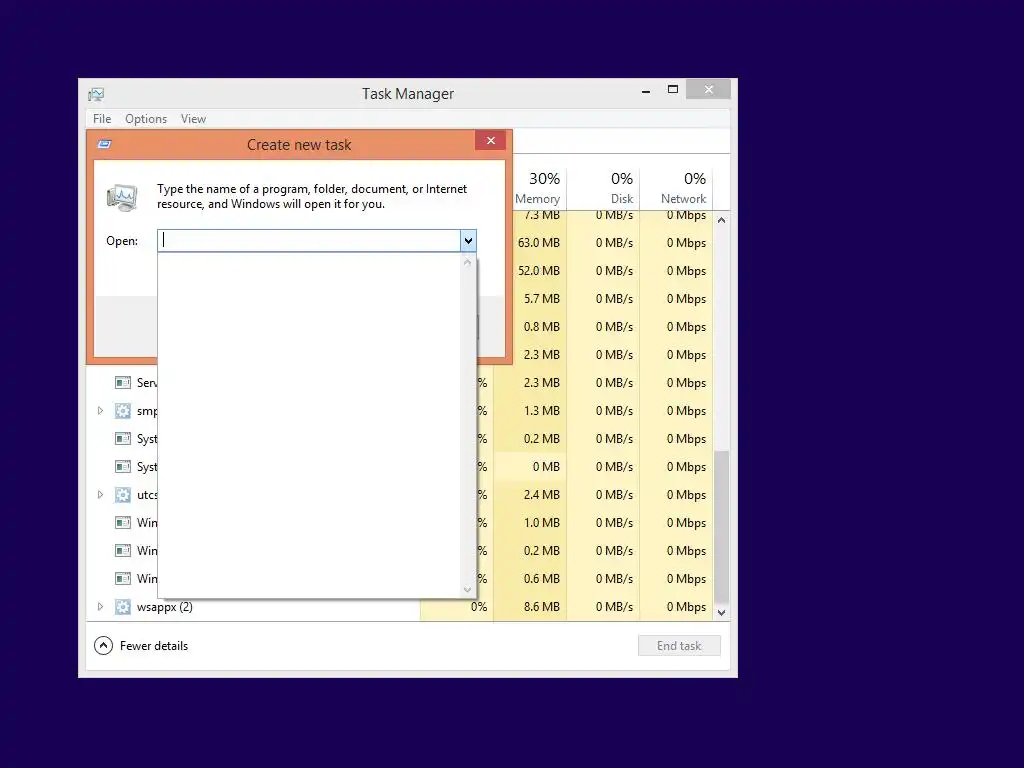This screenshot has height=768, width=1024.
Task: Click the Run dialog computer icon
Action: click(123, 197)
